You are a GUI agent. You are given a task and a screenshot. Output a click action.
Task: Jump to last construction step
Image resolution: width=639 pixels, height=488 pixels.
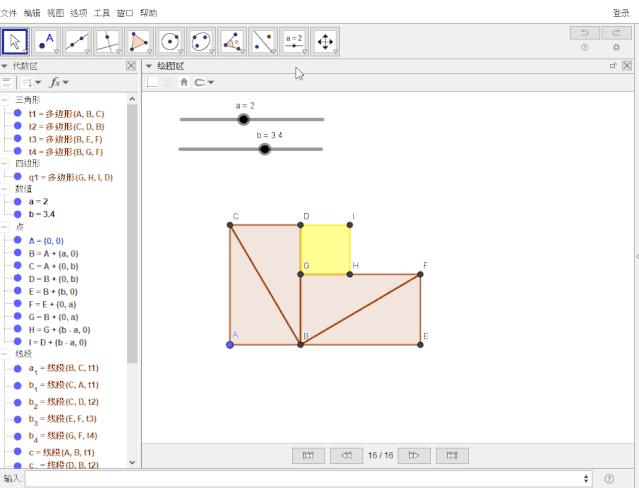pyautogui.click(x=452, y=455)
